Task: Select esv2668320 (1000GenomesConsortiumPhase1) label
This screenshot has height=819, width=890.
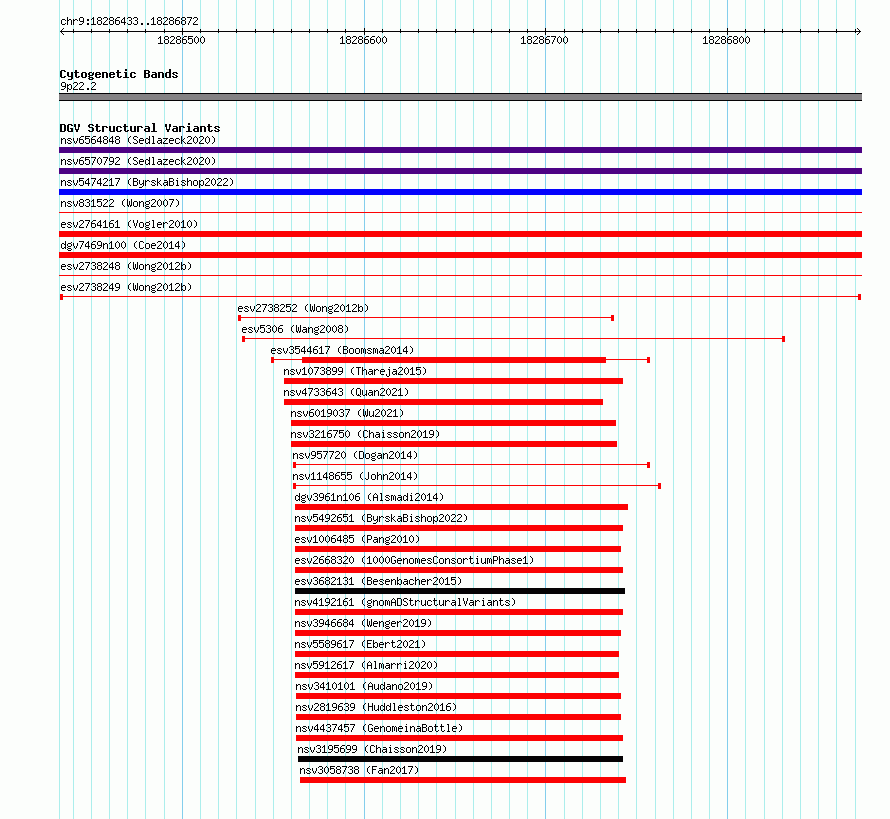Action: [x=414, y=560]
